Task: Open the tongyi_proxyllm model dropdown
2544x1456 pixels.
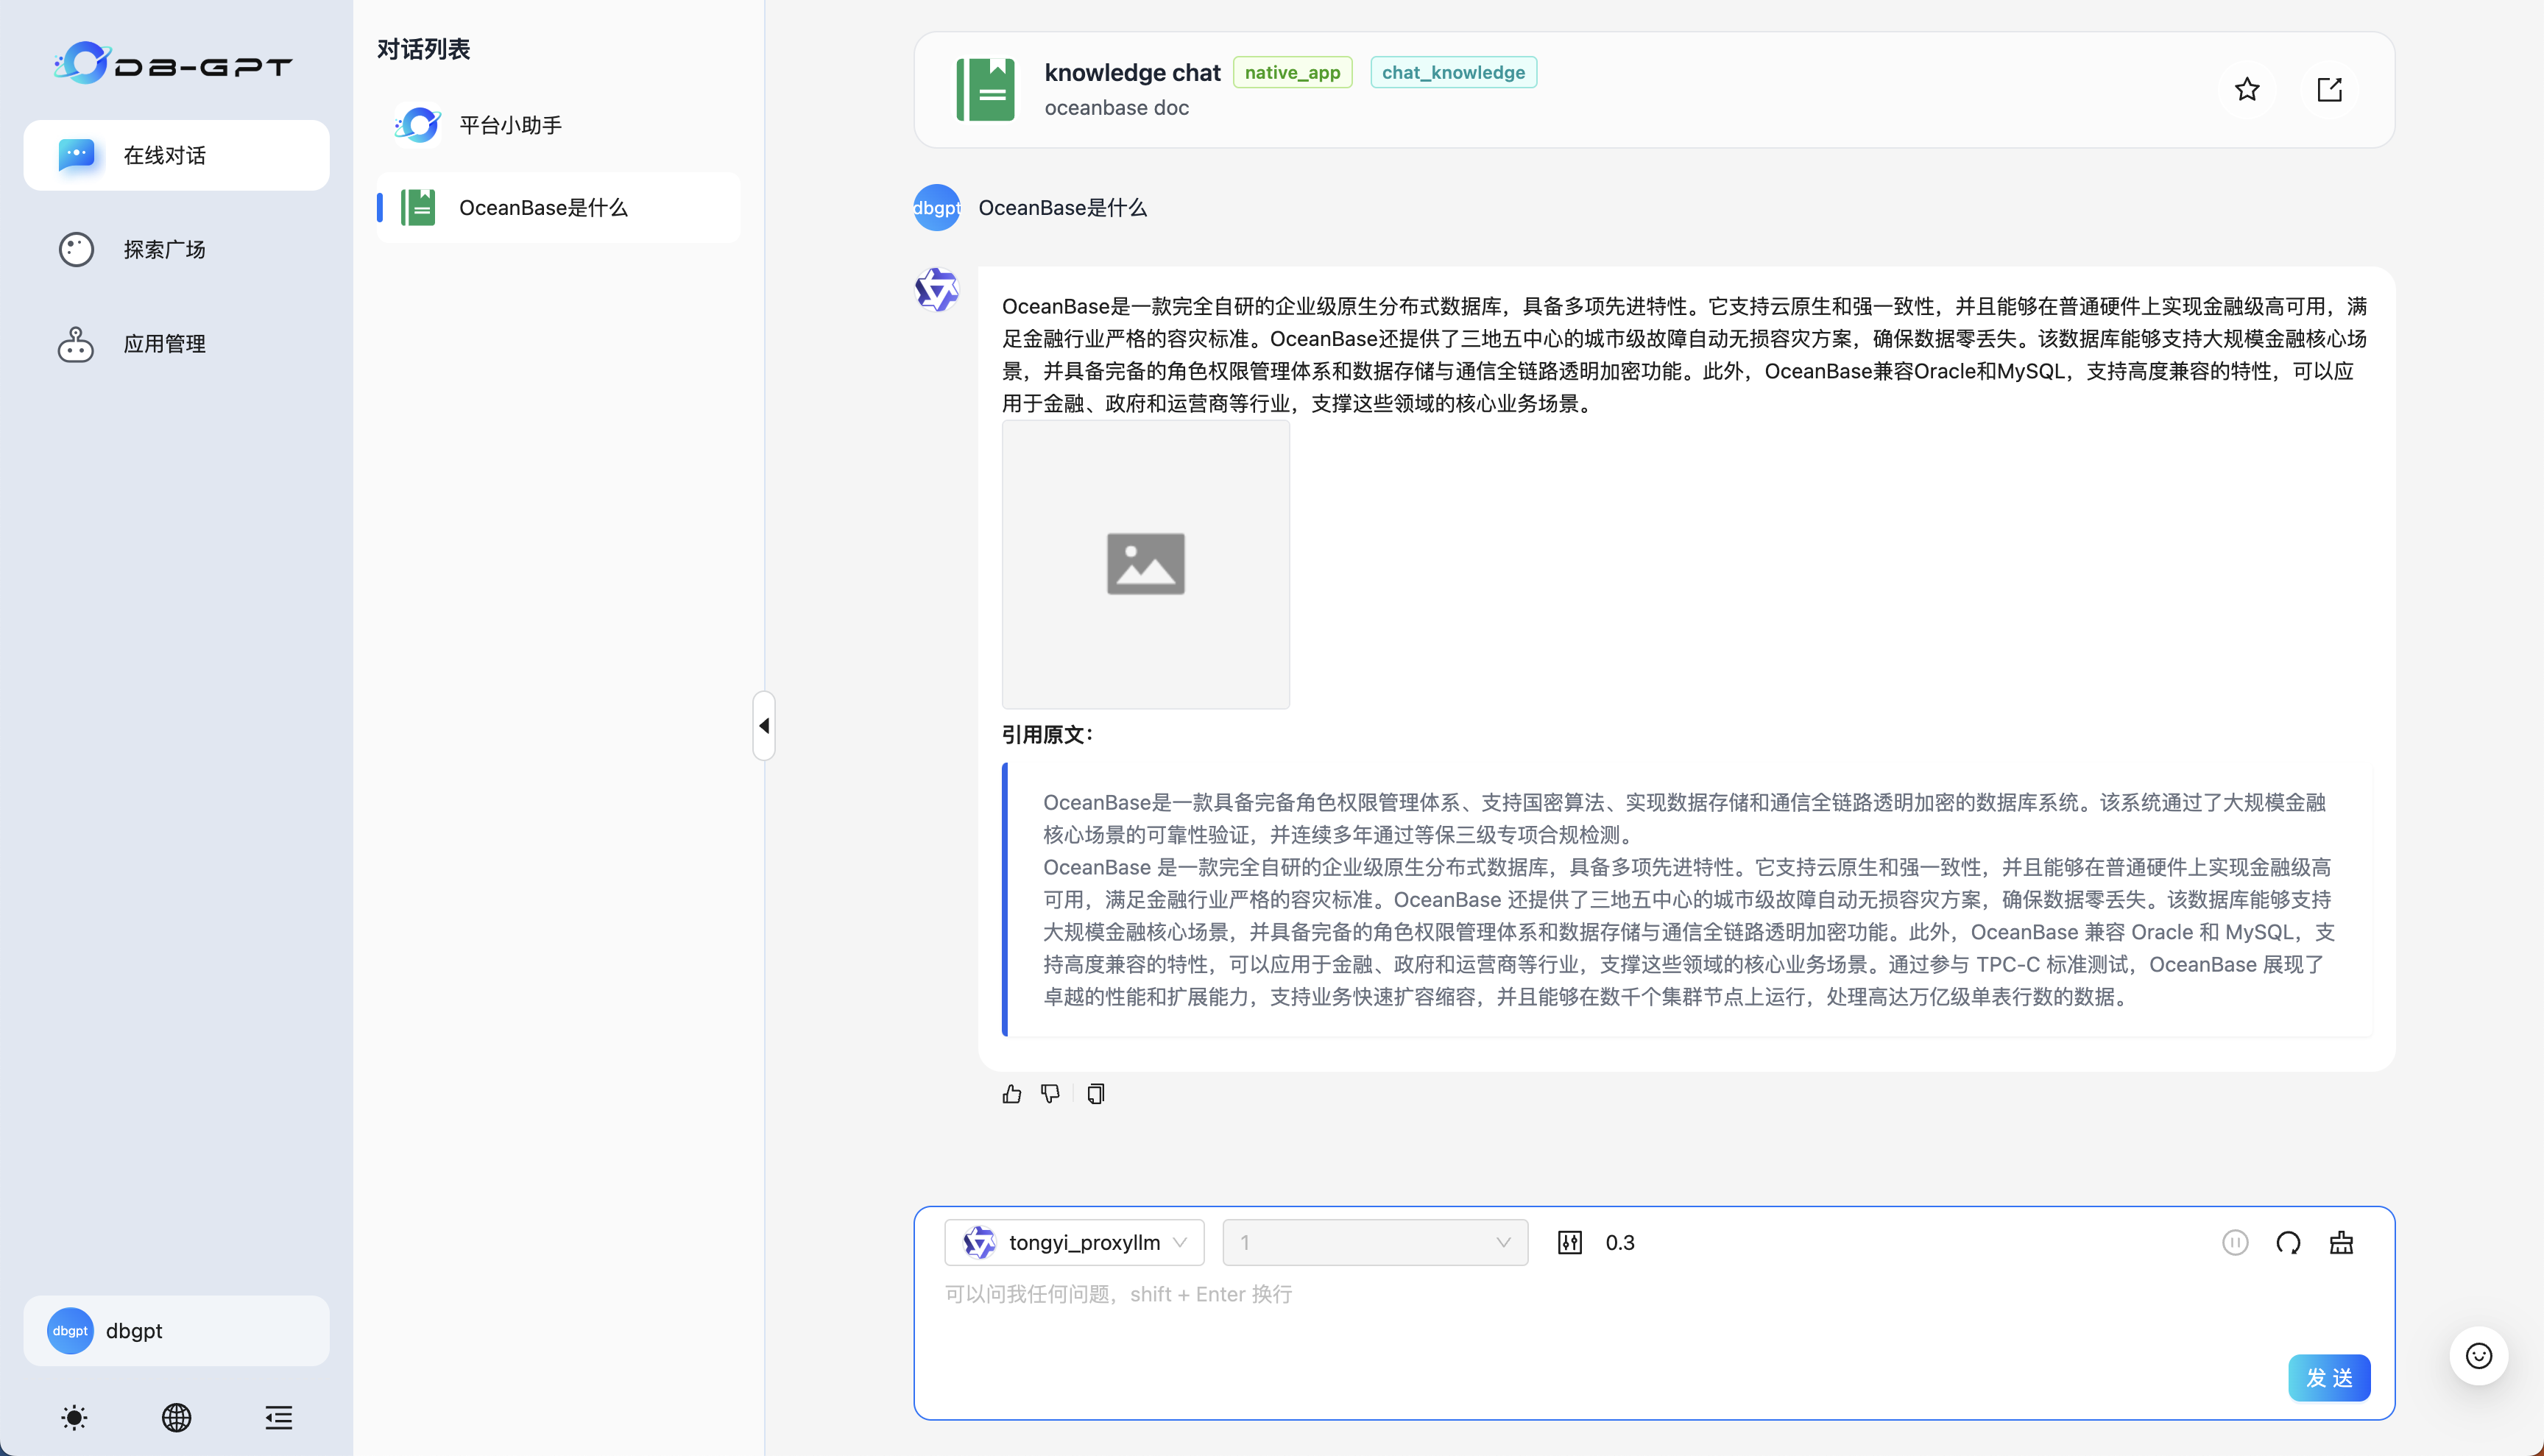Action: pos(1074,1242)
